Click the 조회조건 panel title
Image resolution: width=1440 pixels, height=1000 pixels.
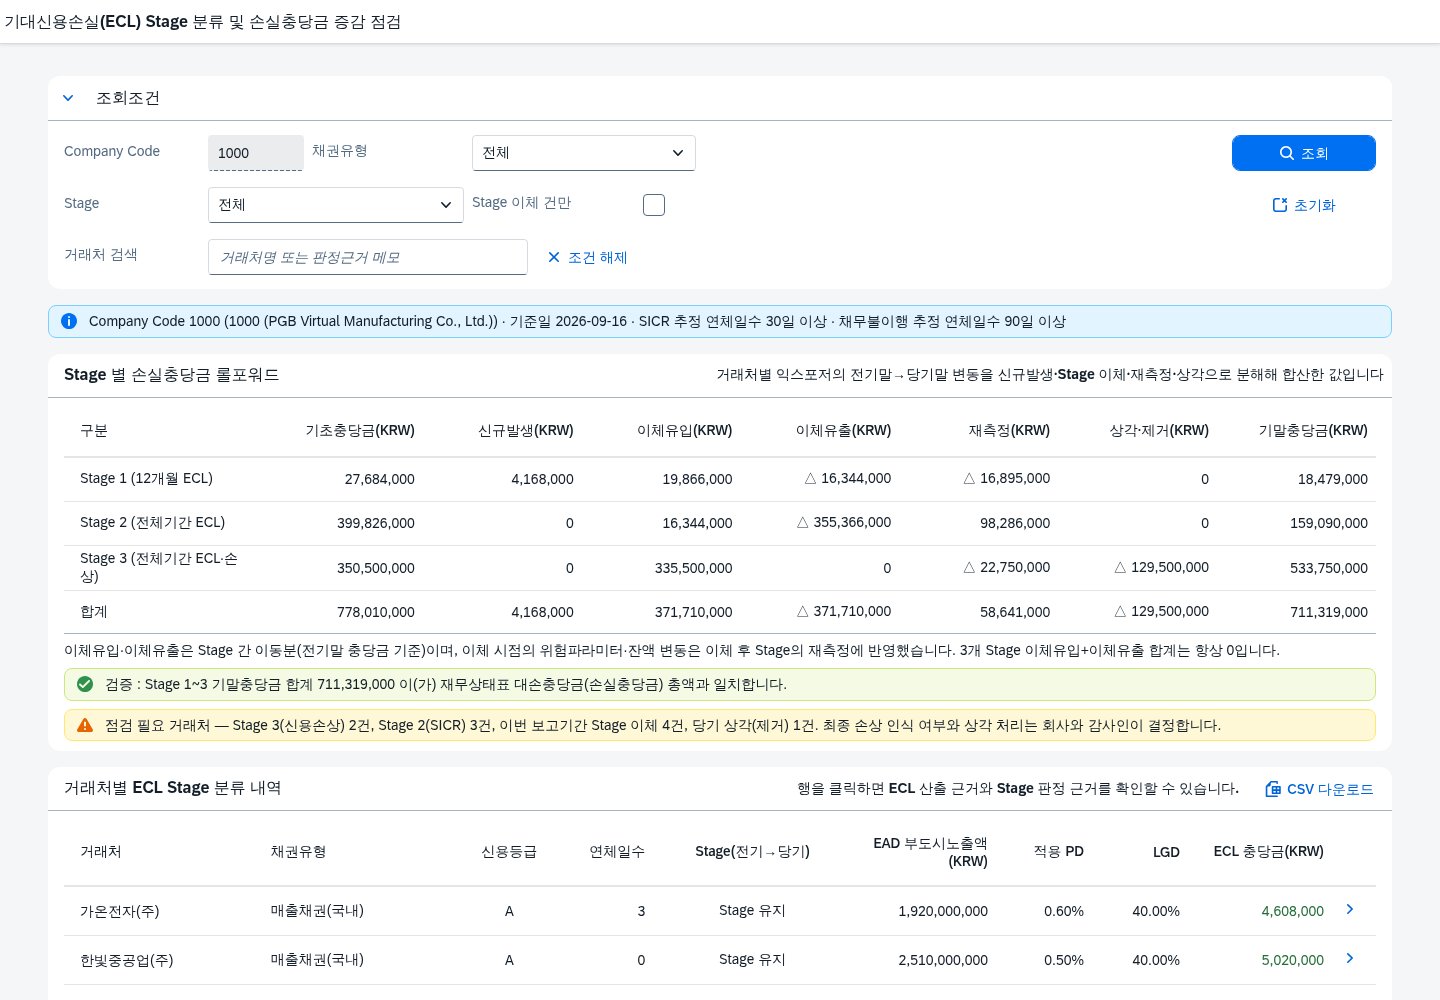(x=128, y=98)
